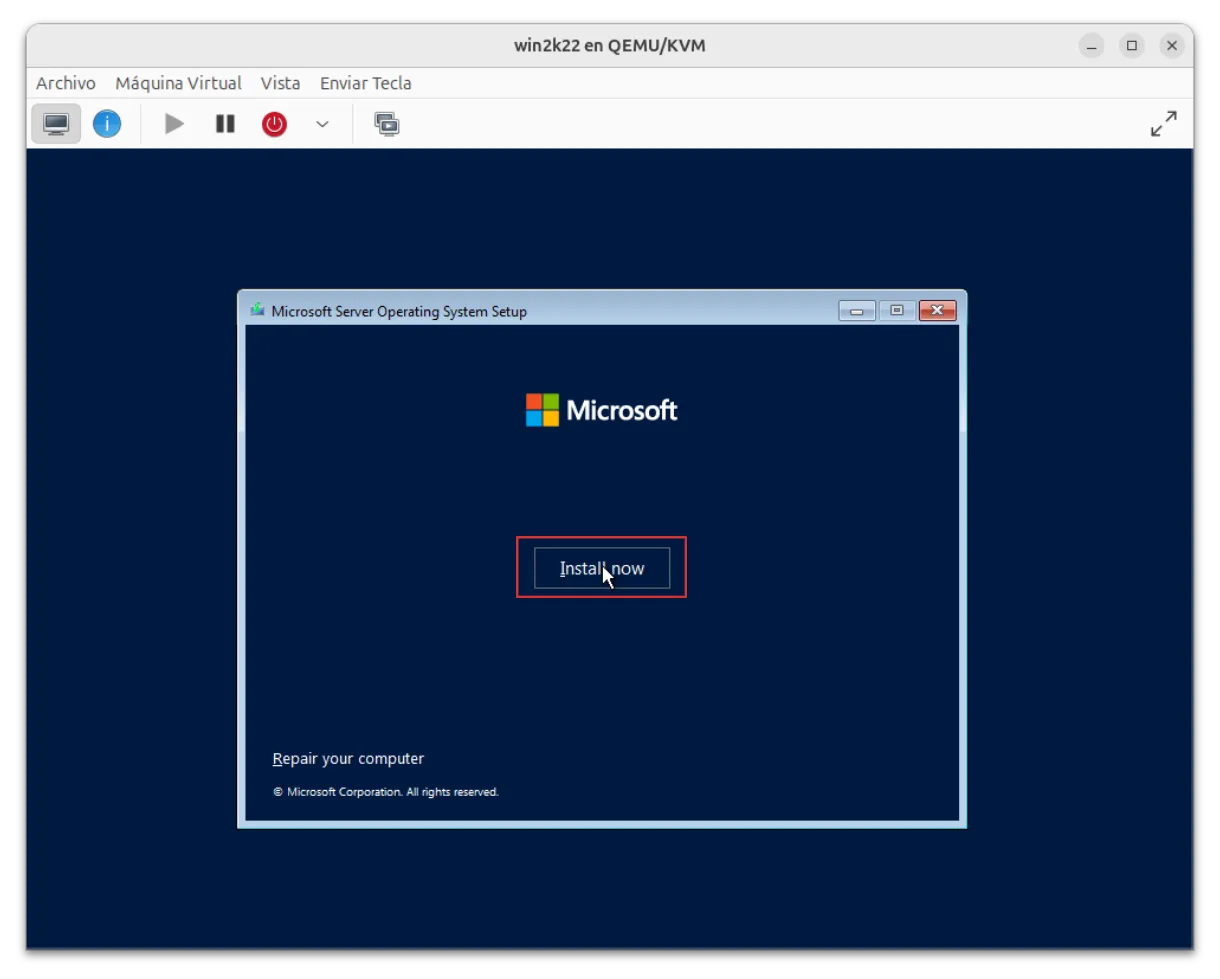This screenshot has width=1220, height=979.
Task: Show the graphical console view
Action: (56, 124)
